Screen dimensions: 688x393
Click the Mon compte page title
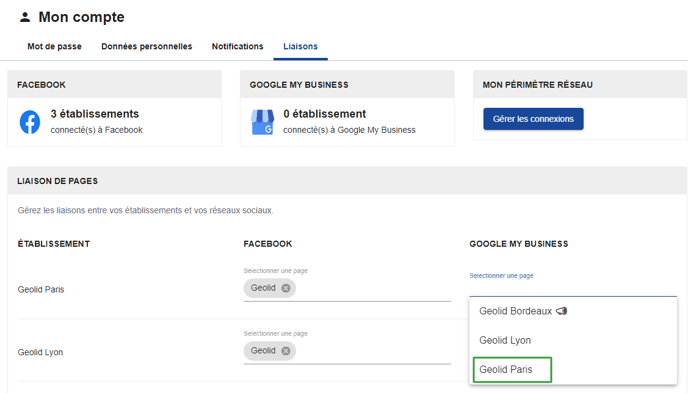82,17
